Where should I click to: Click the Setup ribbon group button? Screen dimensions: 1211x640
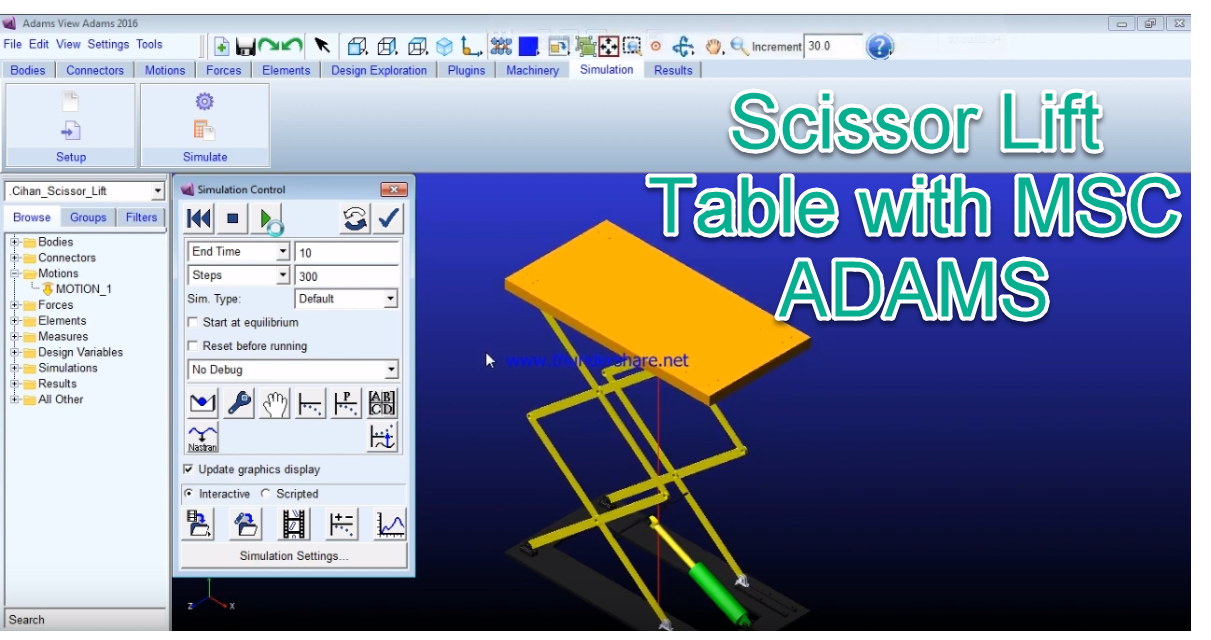pyautogui.click(x=70, y=157)
